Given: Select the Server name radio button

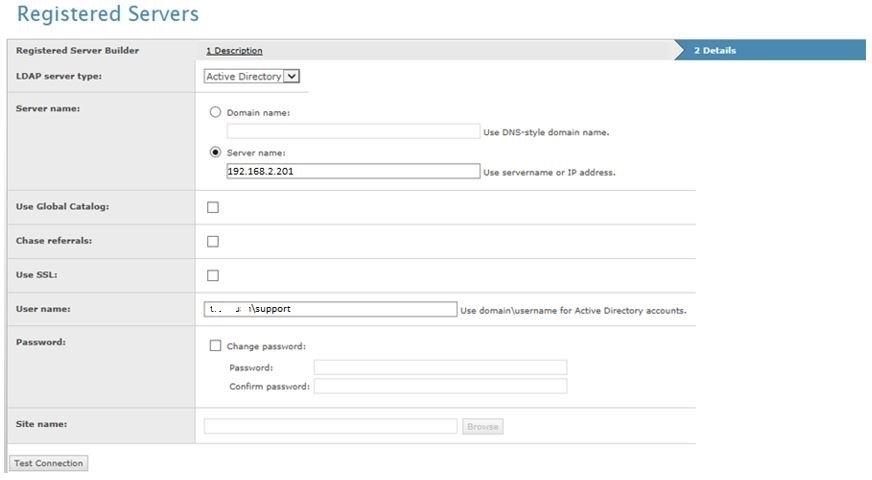Looking at the screenshot, I should point(214,153).
